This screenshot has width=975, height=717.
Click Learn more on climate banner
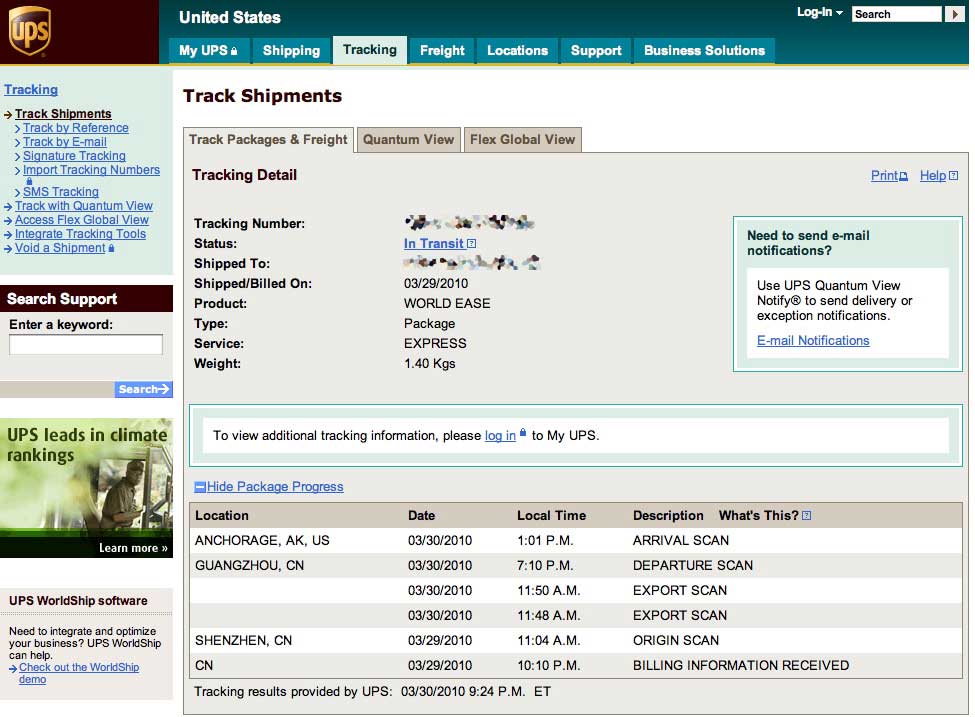click(133, 548)
